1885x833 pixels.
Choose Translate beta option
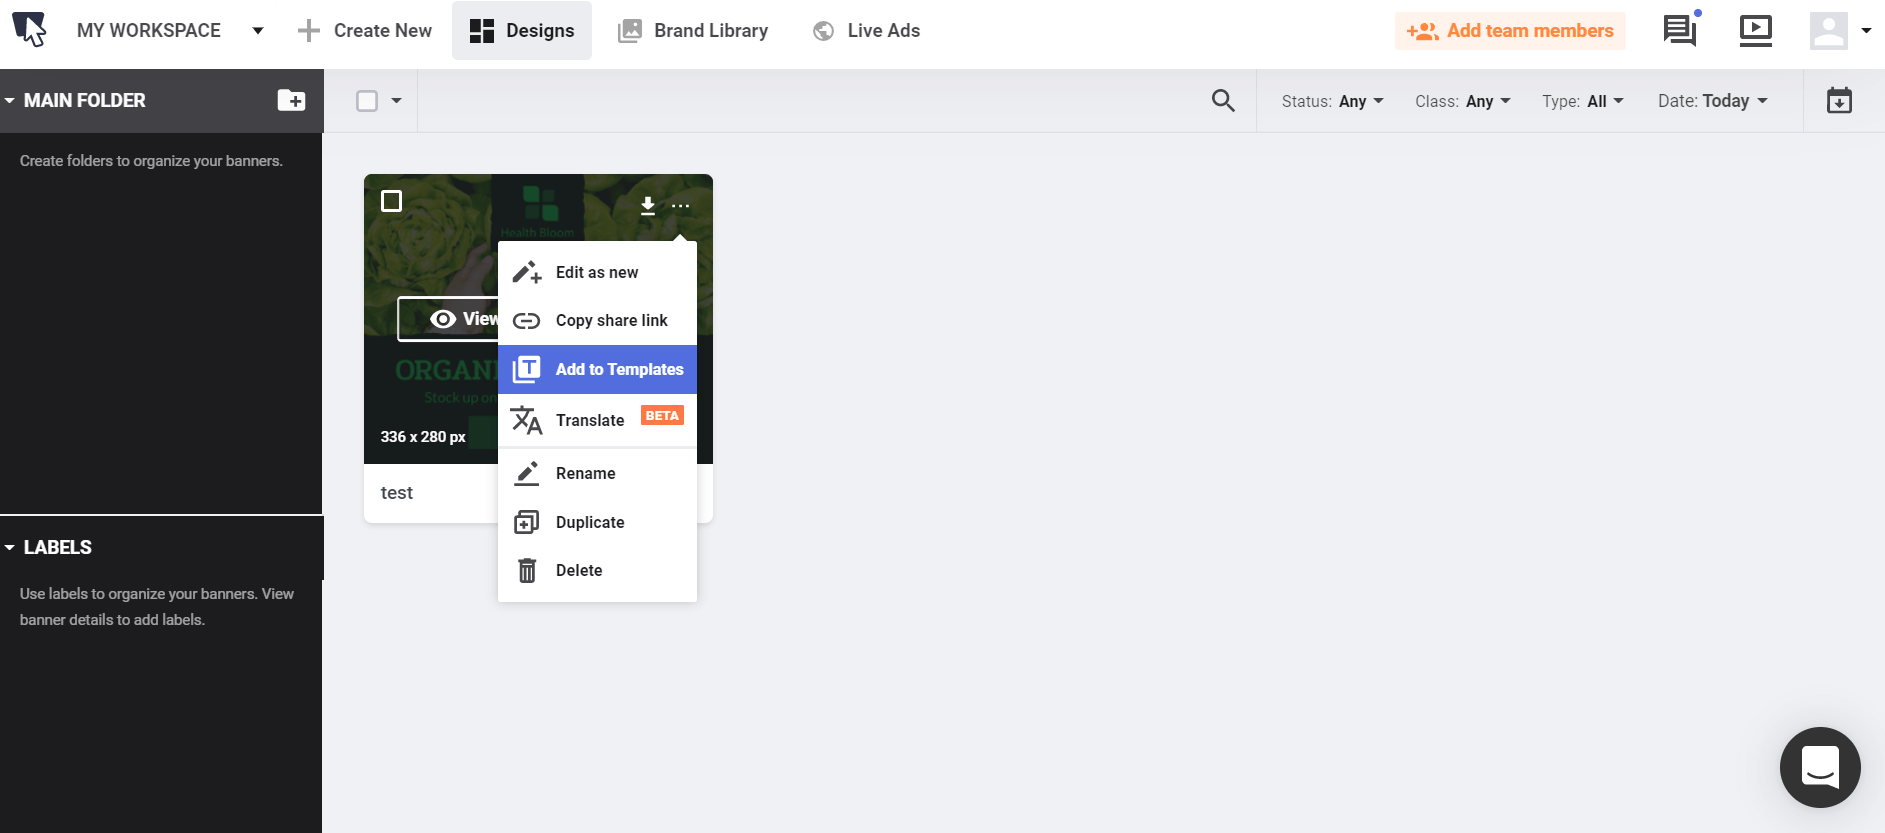[597, 420]
